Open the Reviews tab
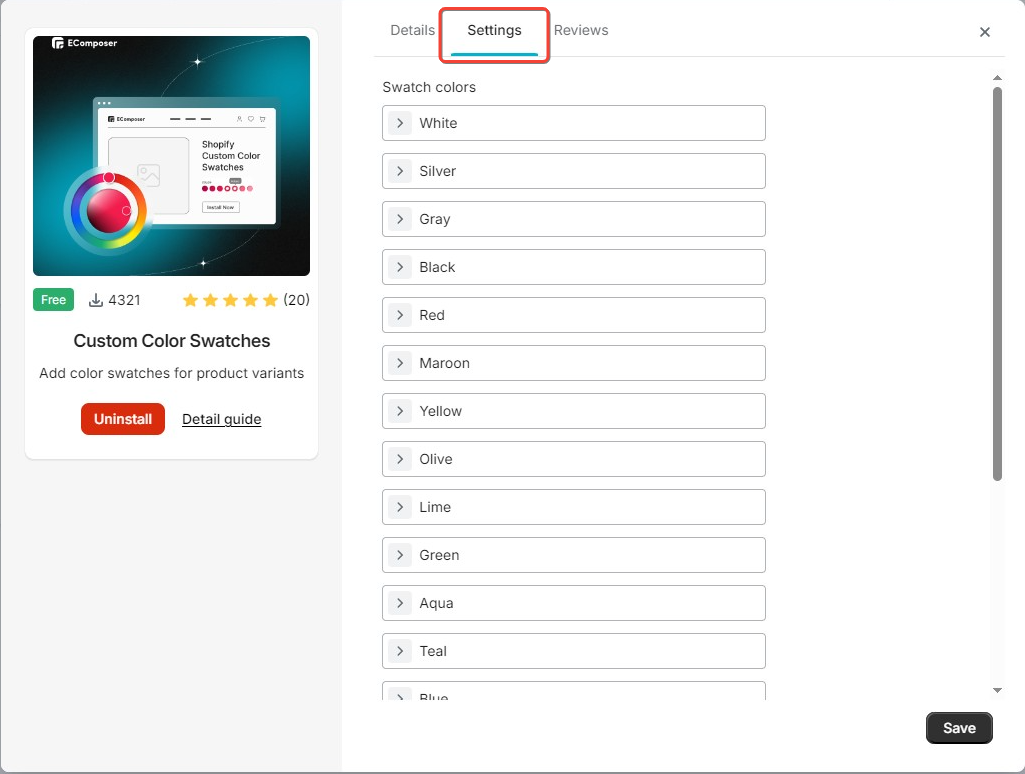This screenshot has width=1025, height=774. click(581, 30)
